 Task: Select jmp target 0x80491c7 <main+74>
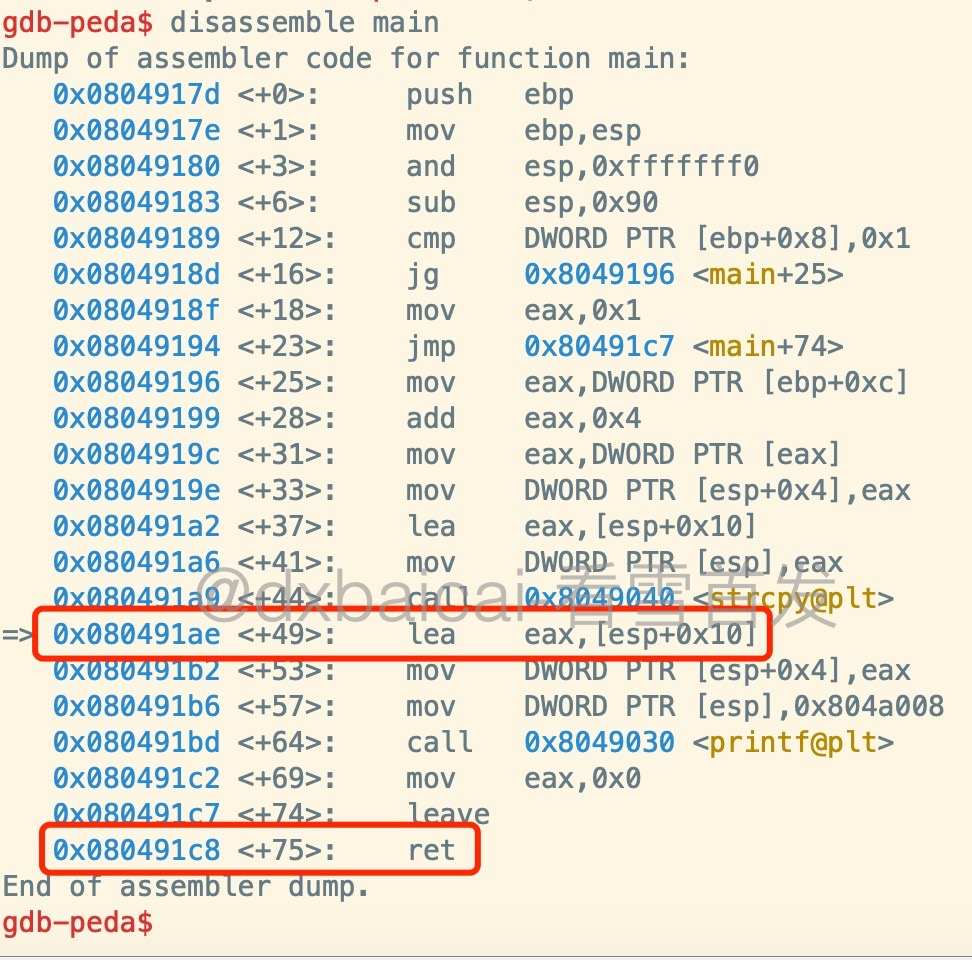pyautogui.click(x=684, y=346)
